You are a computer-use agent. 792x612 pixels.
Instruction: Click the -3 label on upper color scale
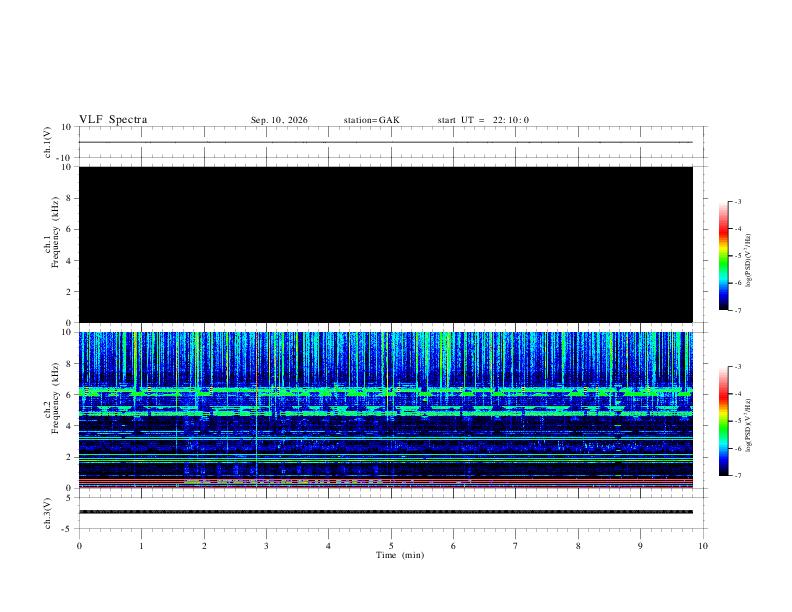(737, 201)
